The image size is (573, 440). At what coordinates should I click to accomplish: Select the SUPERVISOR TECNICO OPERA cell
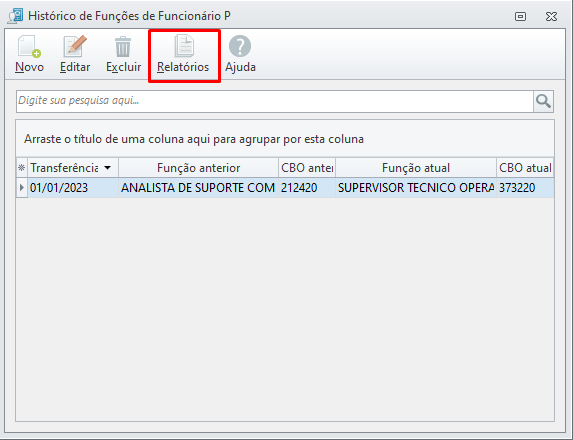point(416,187)
